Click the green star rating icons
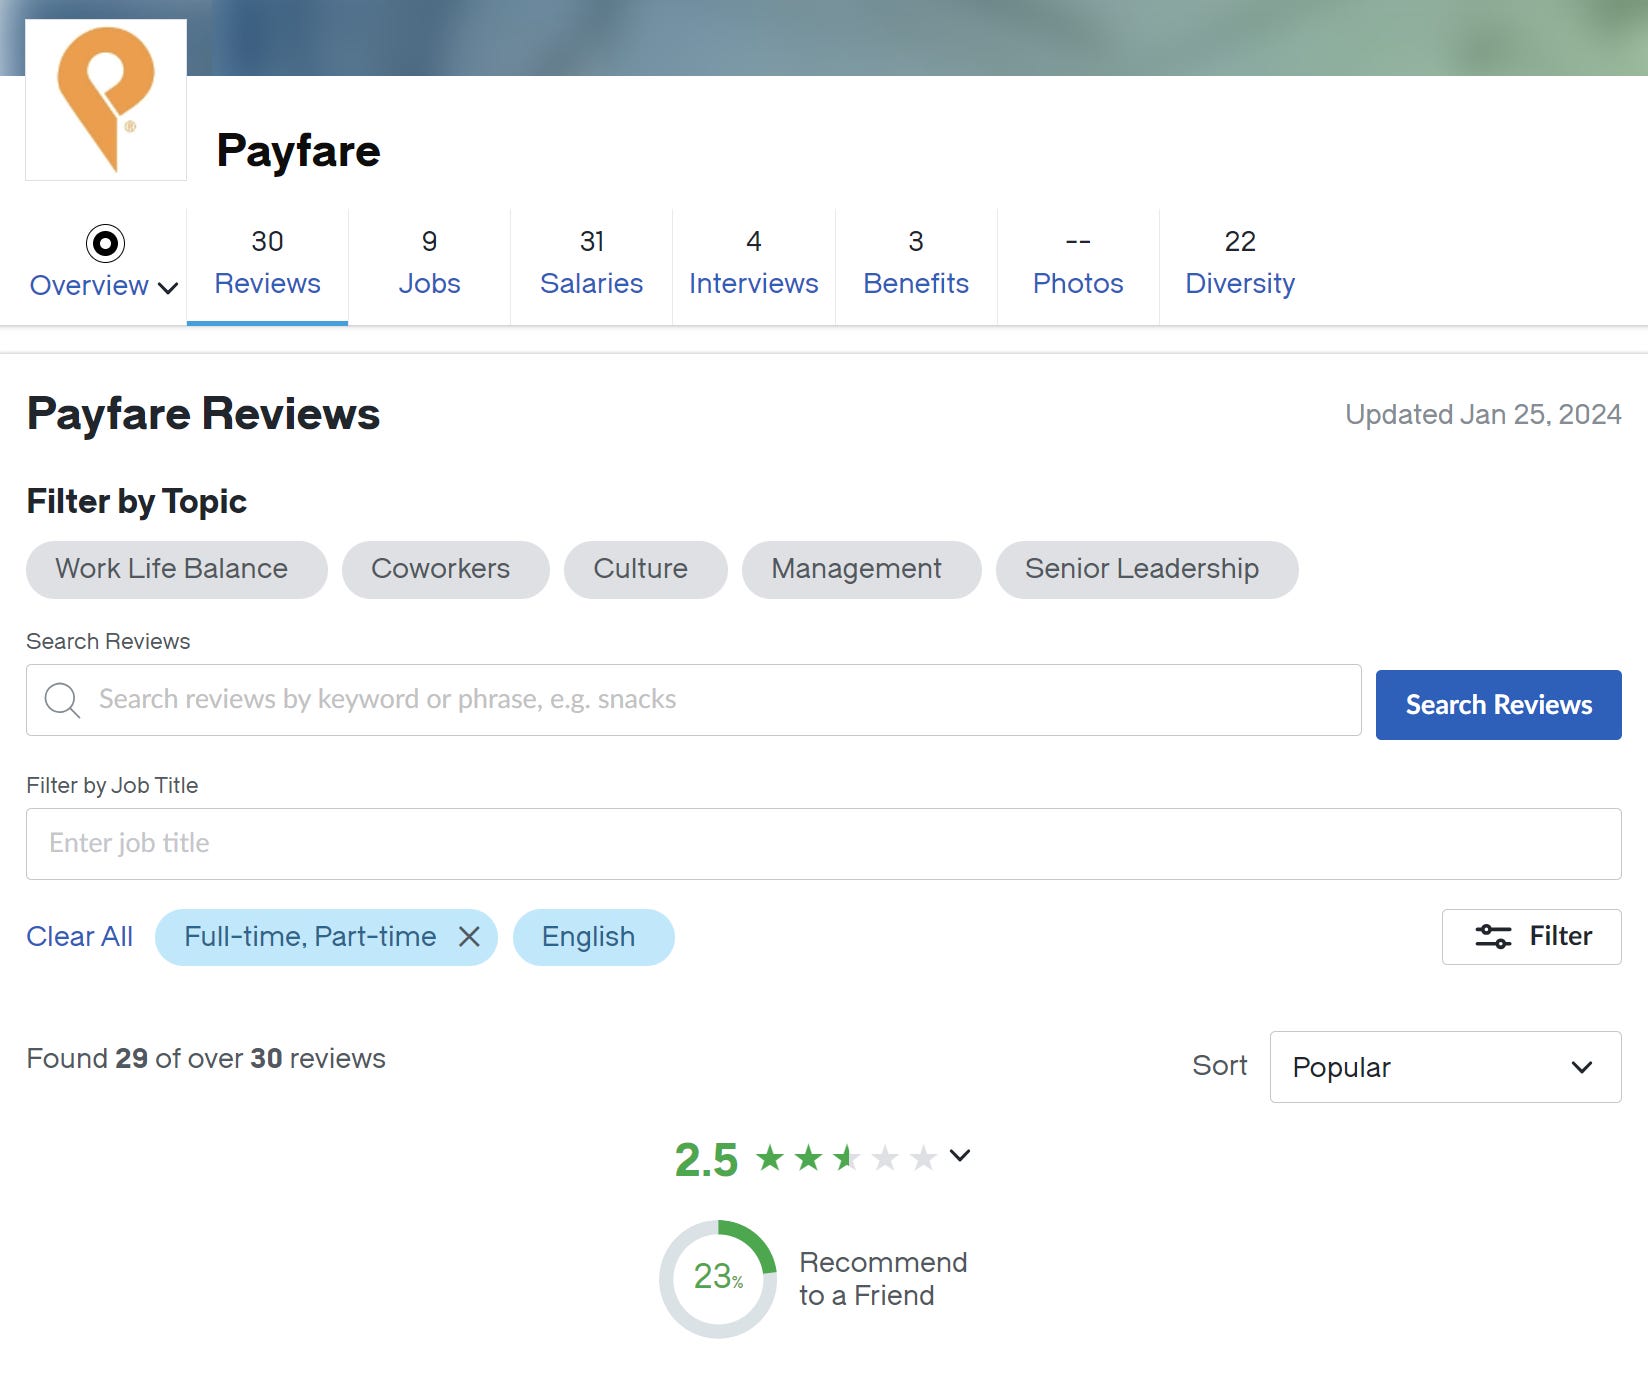Image resolution: width=1648 pixels, height=1378 pixels. tap(846, 1158)
